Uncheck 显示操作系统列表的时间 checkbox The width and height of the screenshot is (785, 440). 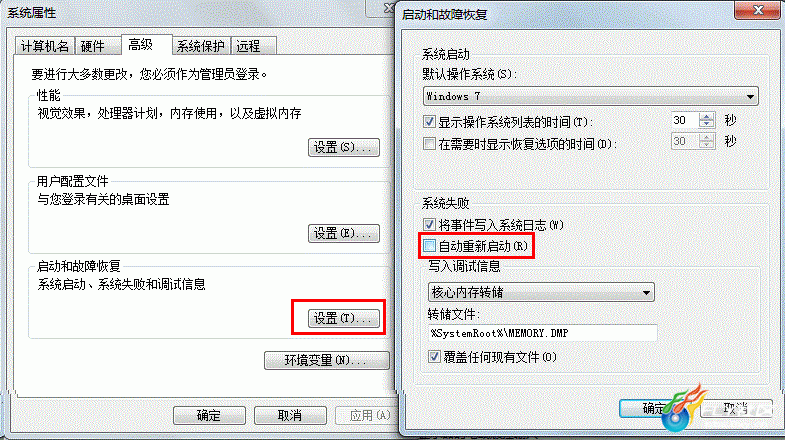(x=429, y=122)
